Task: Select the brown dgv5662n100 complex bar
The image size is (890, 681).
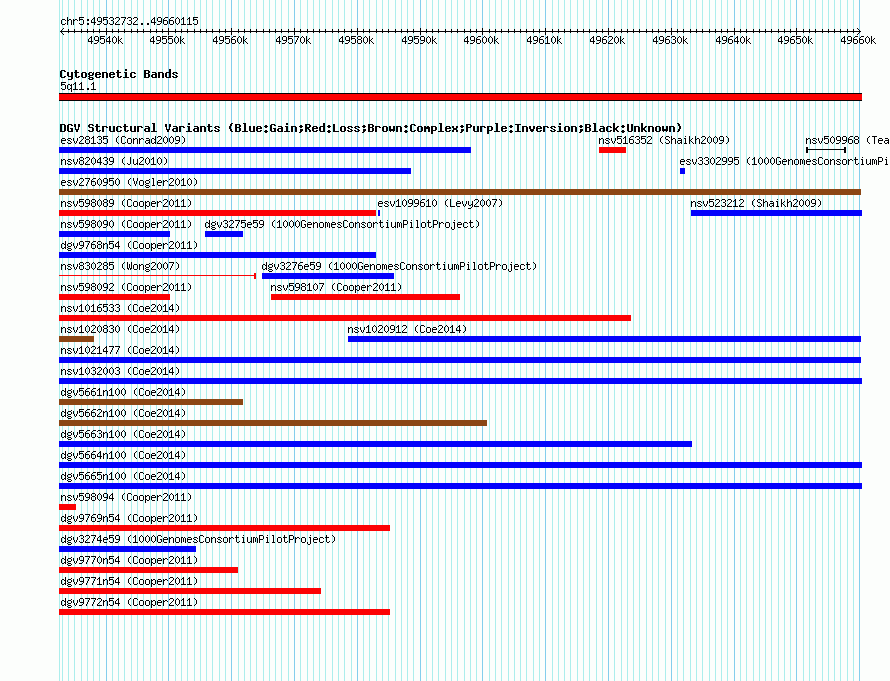Action: tap(273, 423)
